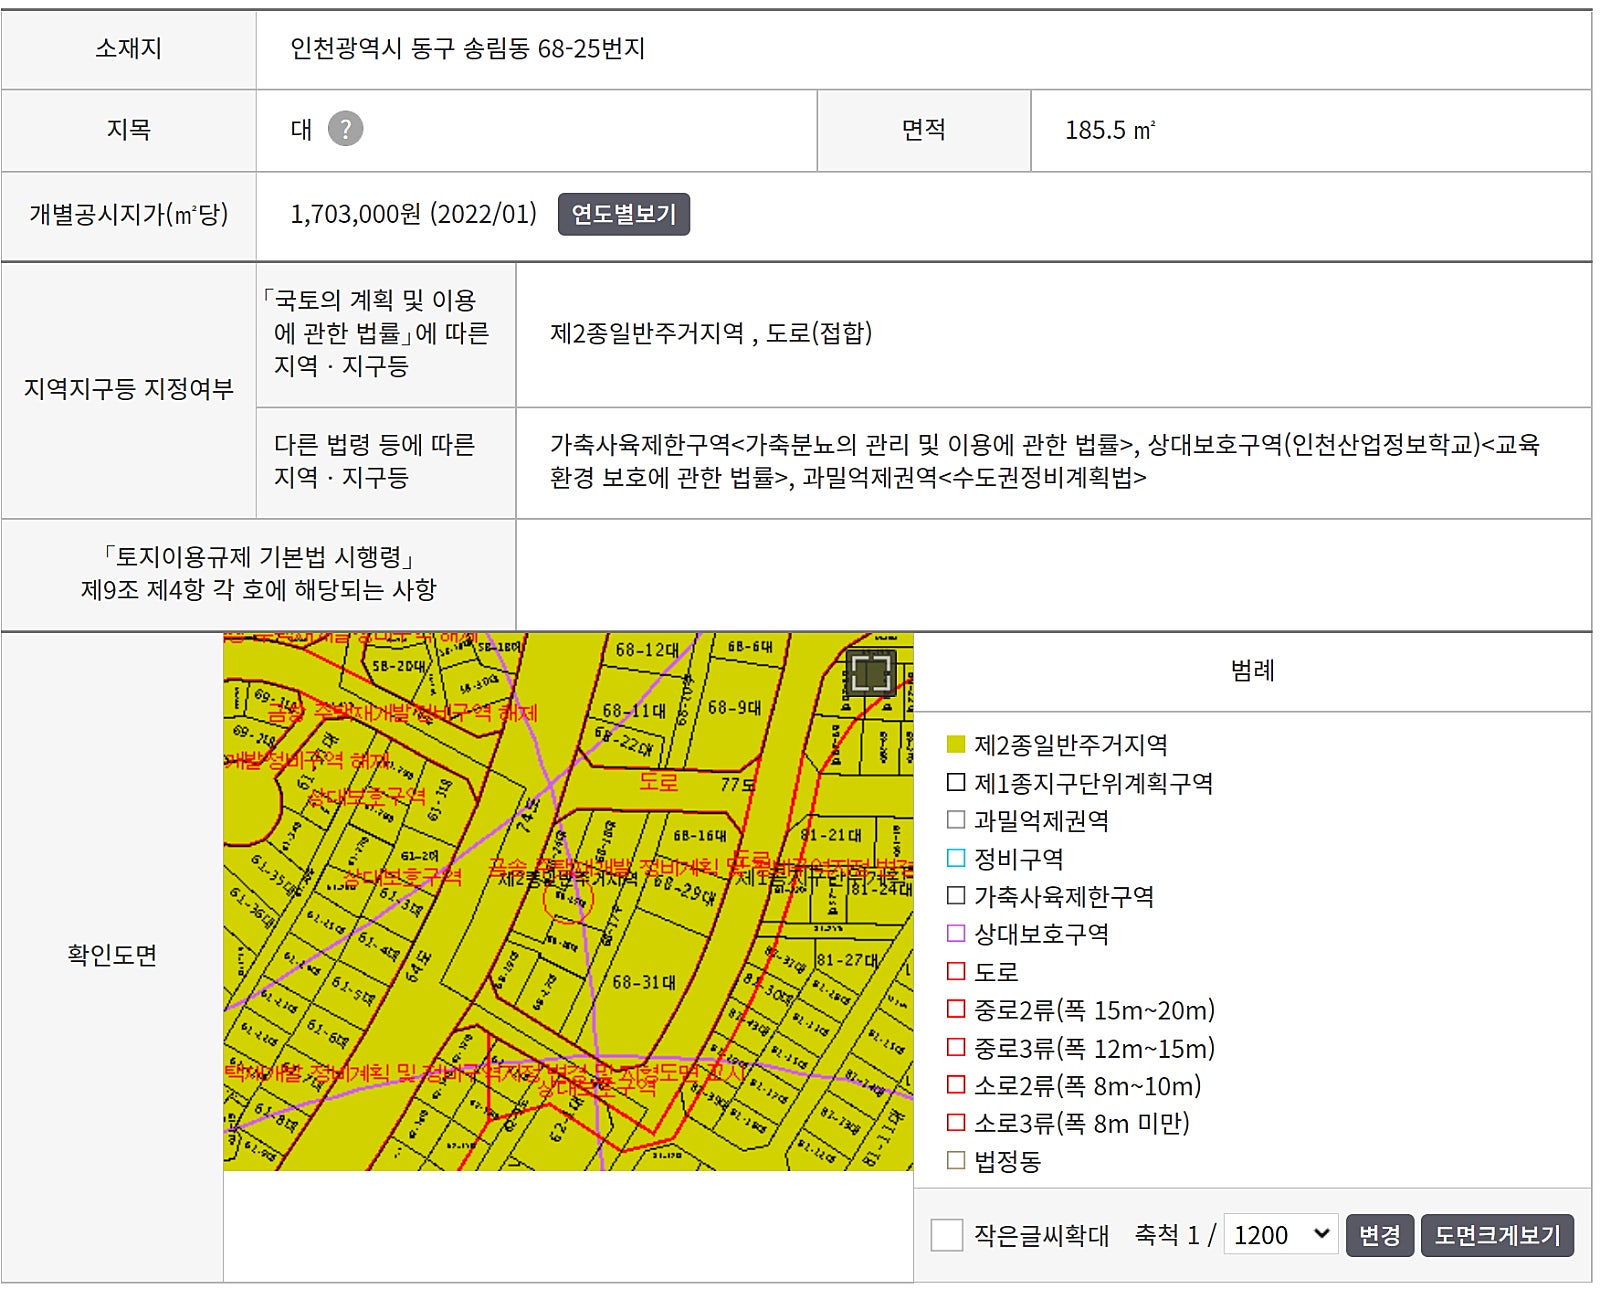The image size is (1600, 1289).
Task: Click the 제1종지구단위계획구역 legend box
Action: click(956, 782)
